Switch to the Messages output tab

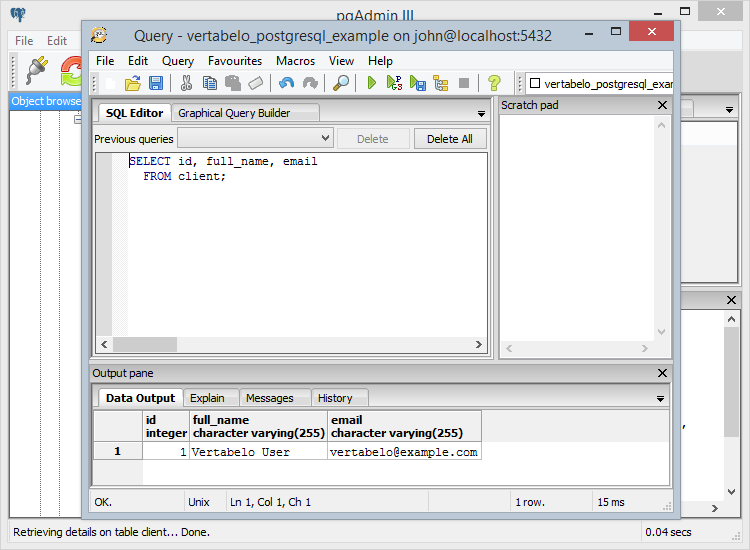(x=270, y=398)
